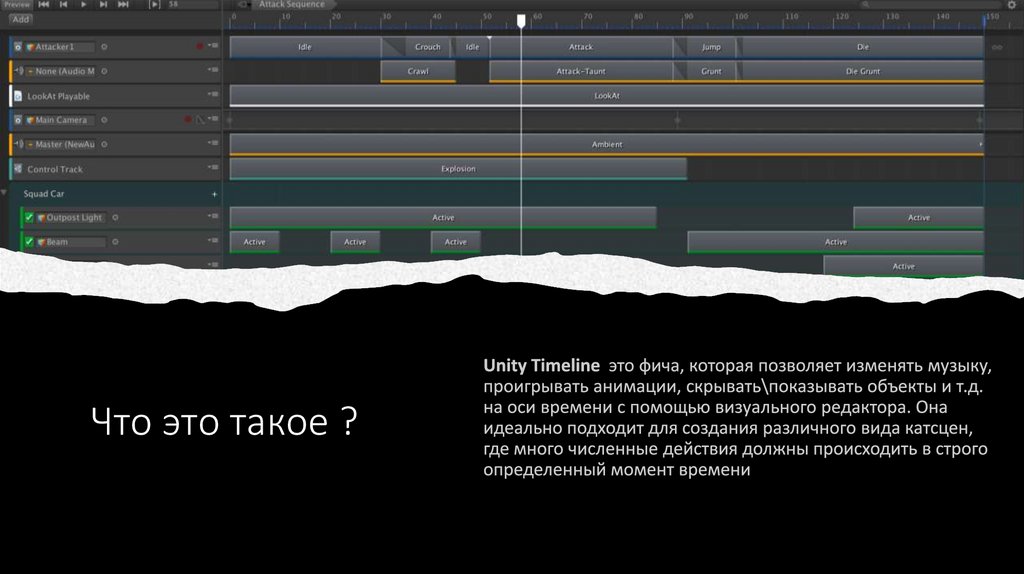The height and width of the screenshot is (574, 1024).
Task: Uncheck the Outpost Light activation checkbox
Action: click(29, 217)
